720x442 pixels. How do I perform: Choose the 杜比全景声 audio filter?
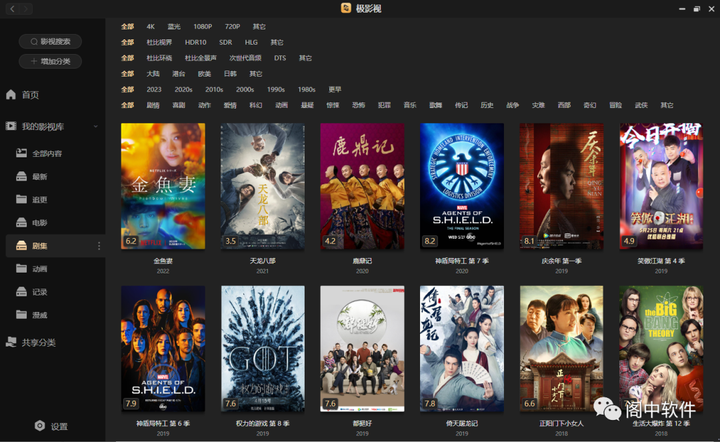(204, 58)
